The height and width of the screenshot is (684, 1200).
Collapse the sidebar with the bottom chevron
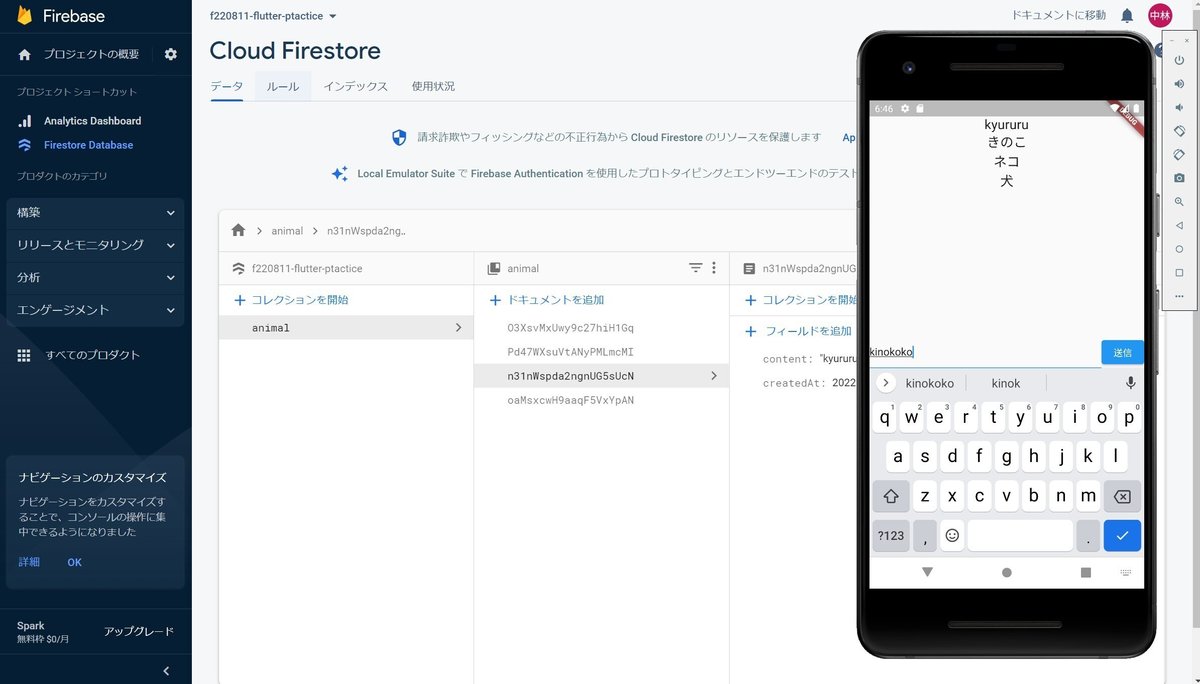[x=166, y=671]
